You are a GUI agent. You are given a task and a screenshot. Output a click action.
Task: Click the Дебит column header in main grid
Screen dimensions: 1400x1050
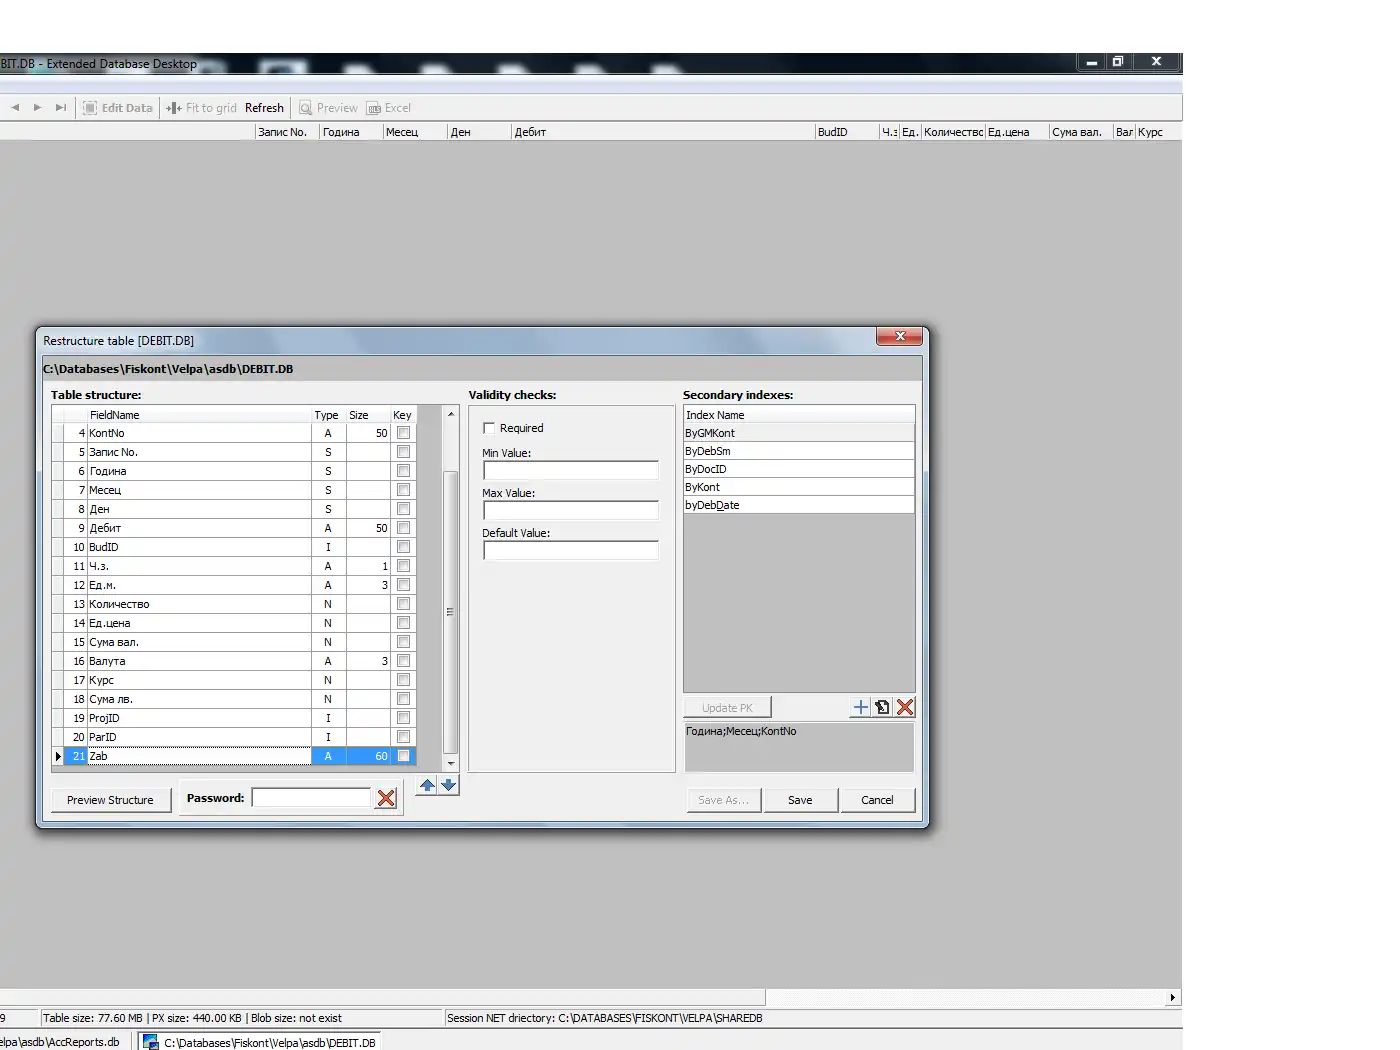(663, 132)
